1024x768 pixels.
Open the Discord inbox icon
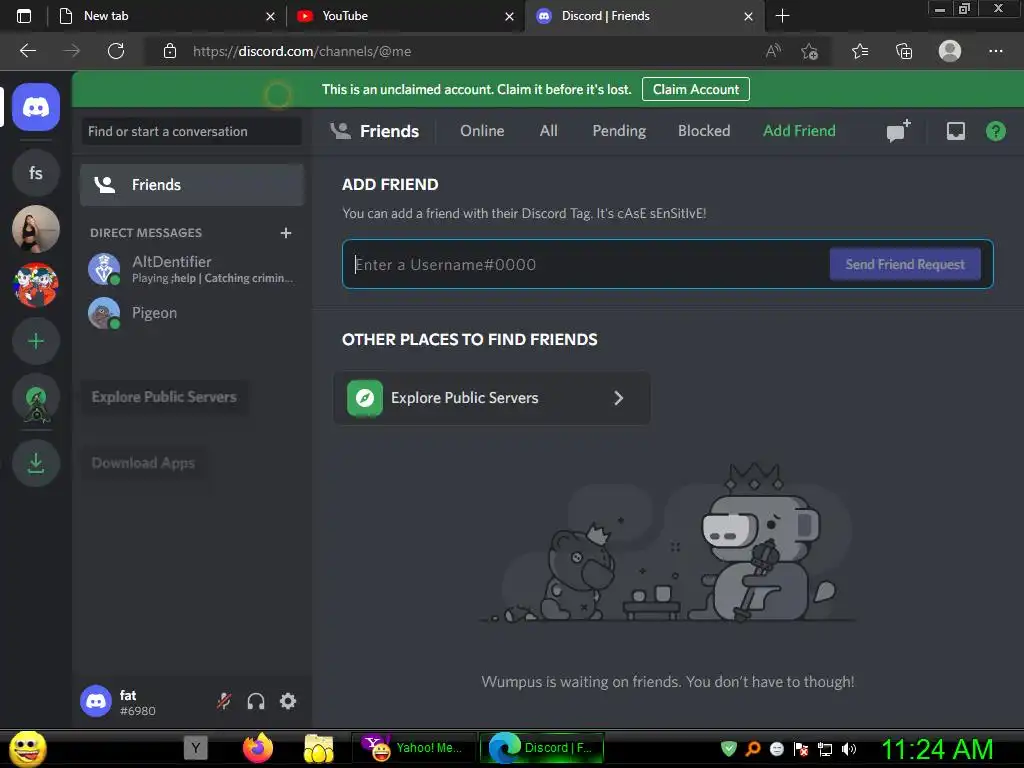955,131
